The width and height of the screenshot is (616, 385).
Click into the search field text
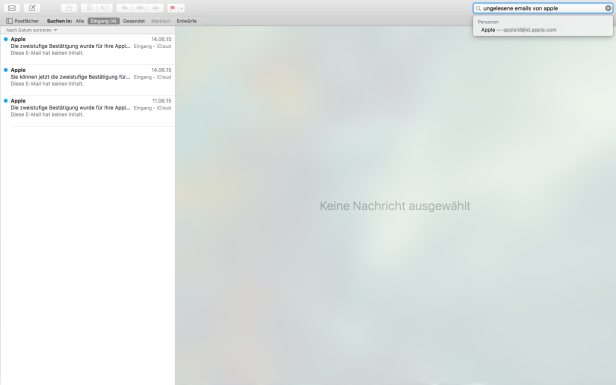[x=521, y=8]
